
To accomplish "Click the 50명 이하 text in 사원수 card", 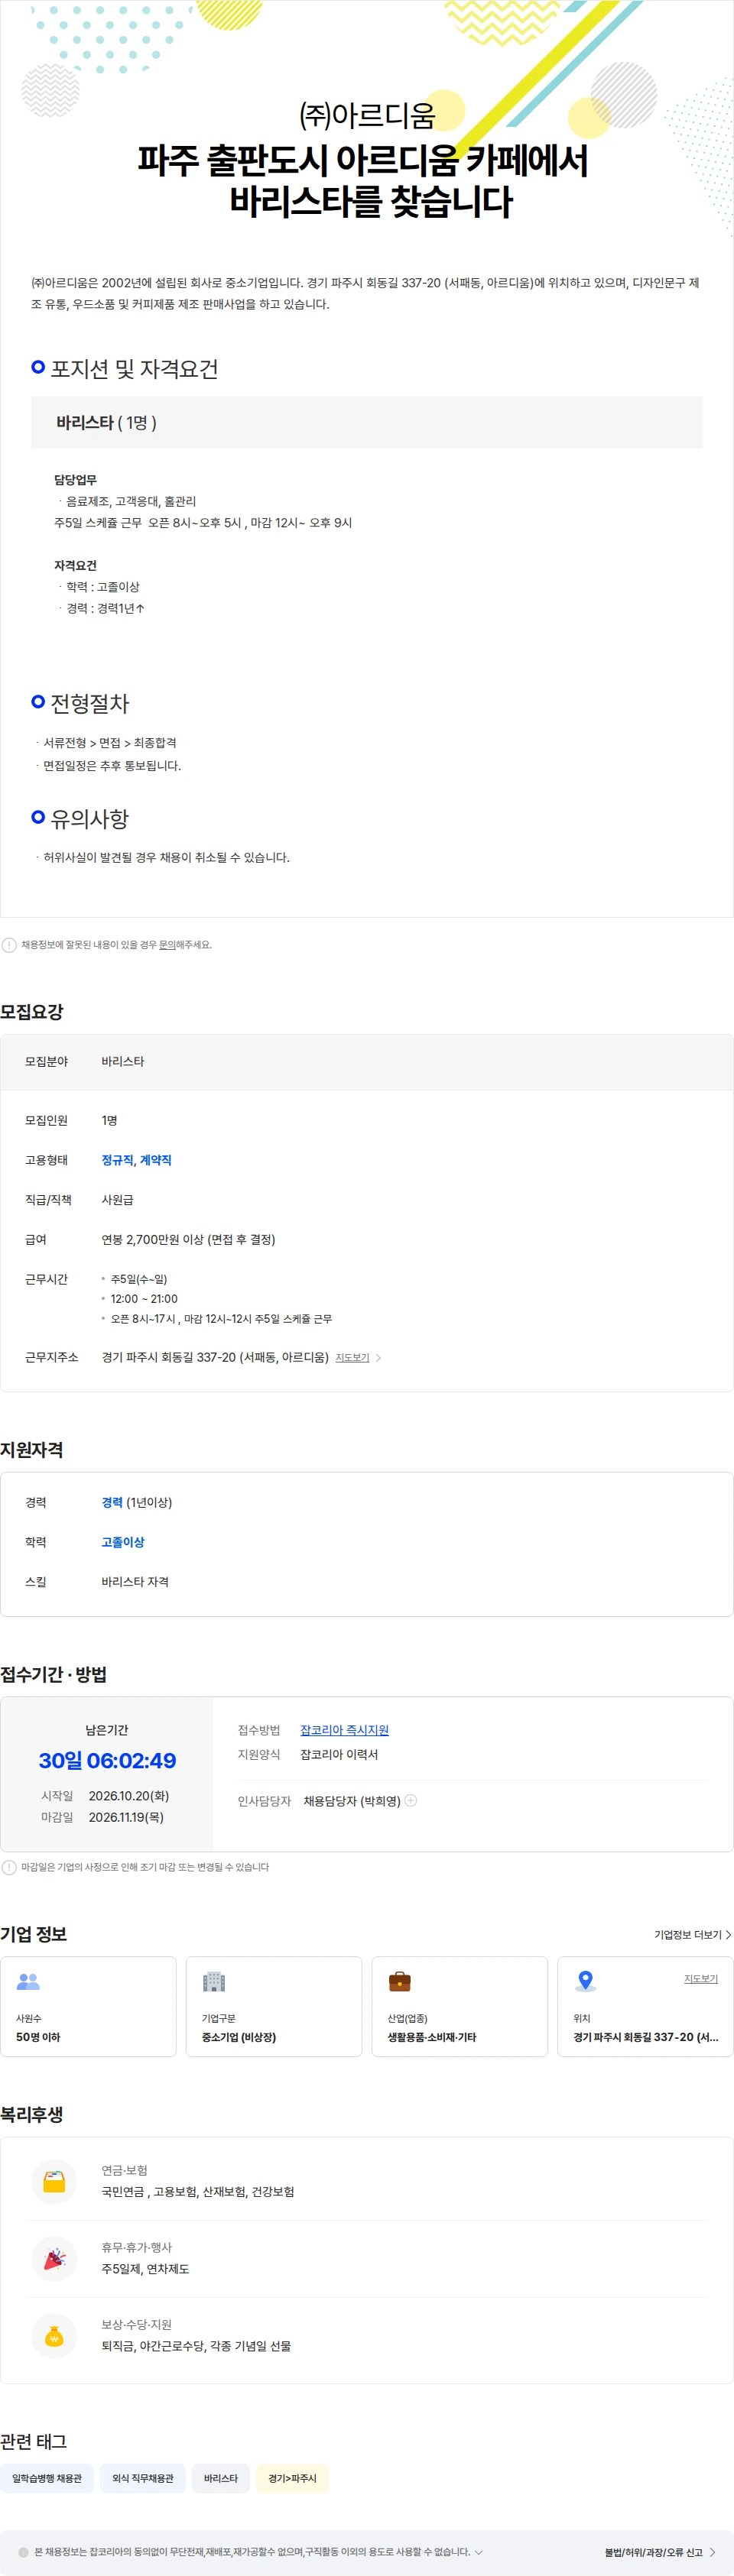I will pos(38,2037).
